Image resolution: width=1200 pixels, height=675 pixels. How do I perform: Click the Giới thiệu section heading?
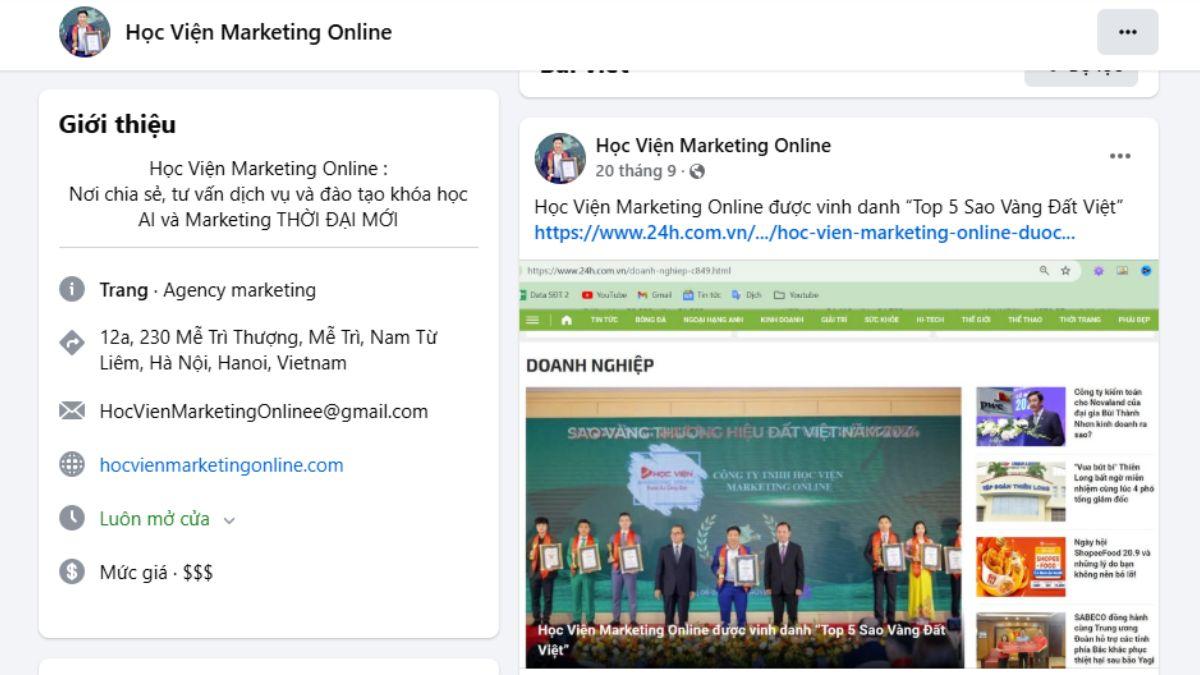tap(117, 124)
